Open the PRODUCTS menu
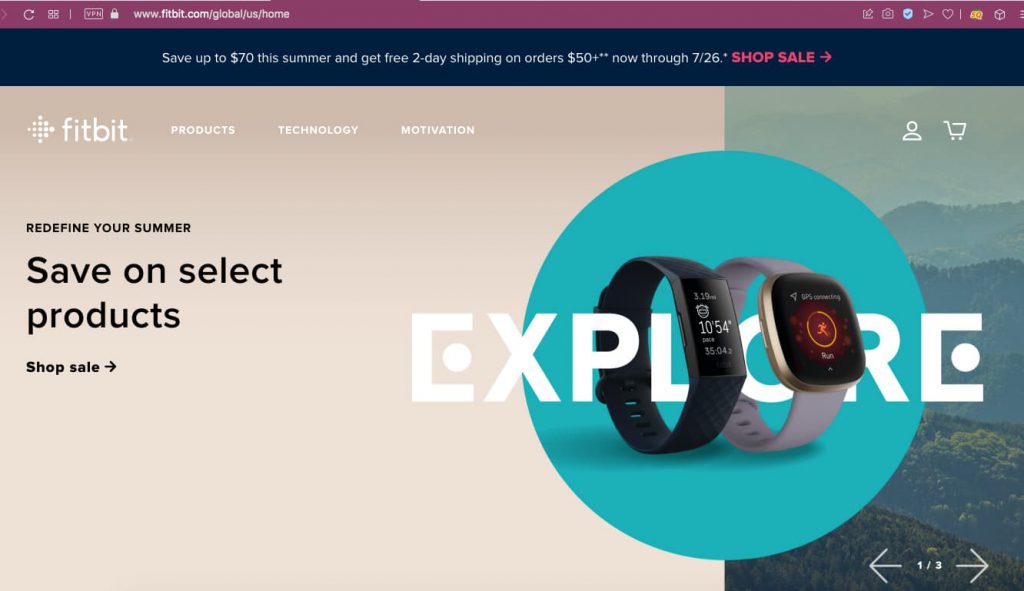This screenshot has height=591, width=1024. point(203,130)
